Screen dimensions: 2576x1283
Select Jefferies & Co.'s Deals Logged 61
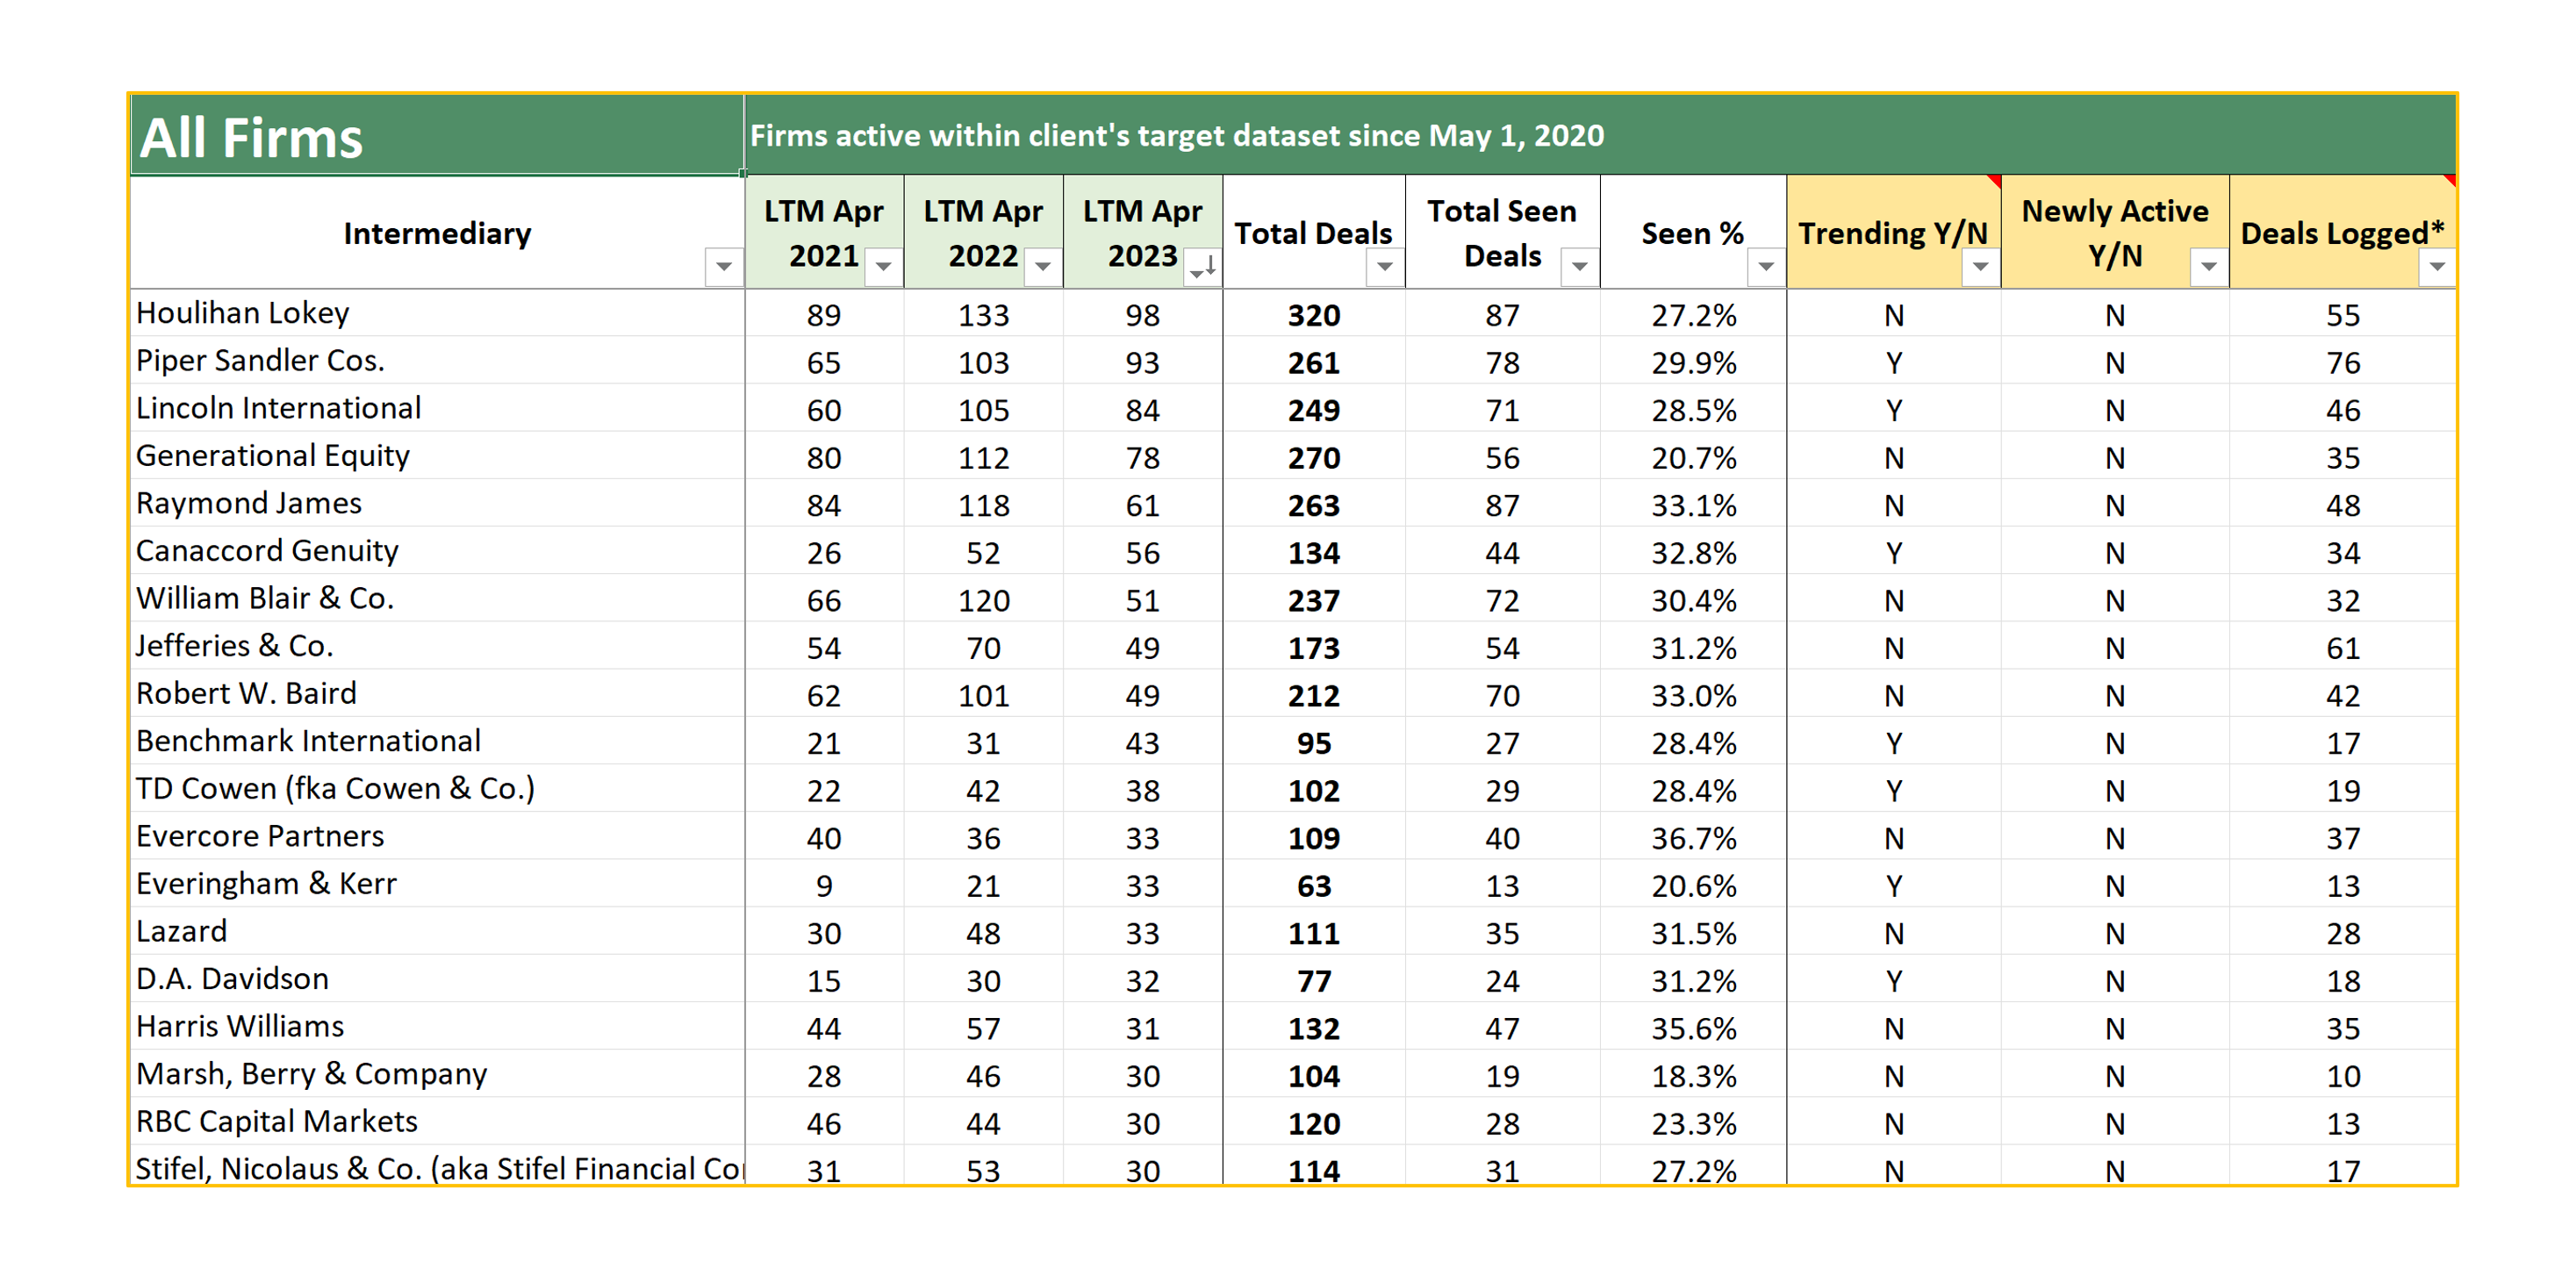2342,647
